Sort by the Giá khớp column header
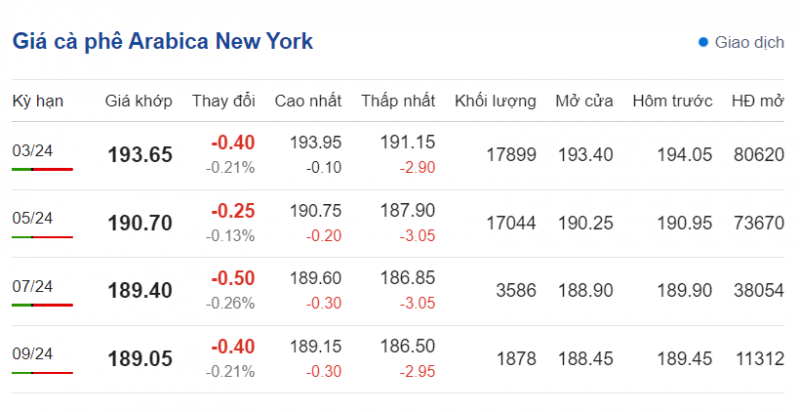 pos(139,101)
